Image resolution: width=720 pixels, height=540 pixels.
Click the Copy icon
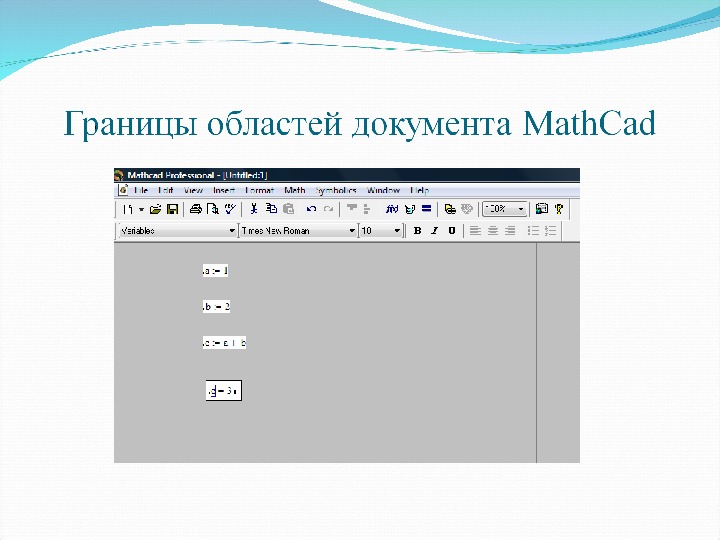tap(271, 209)
